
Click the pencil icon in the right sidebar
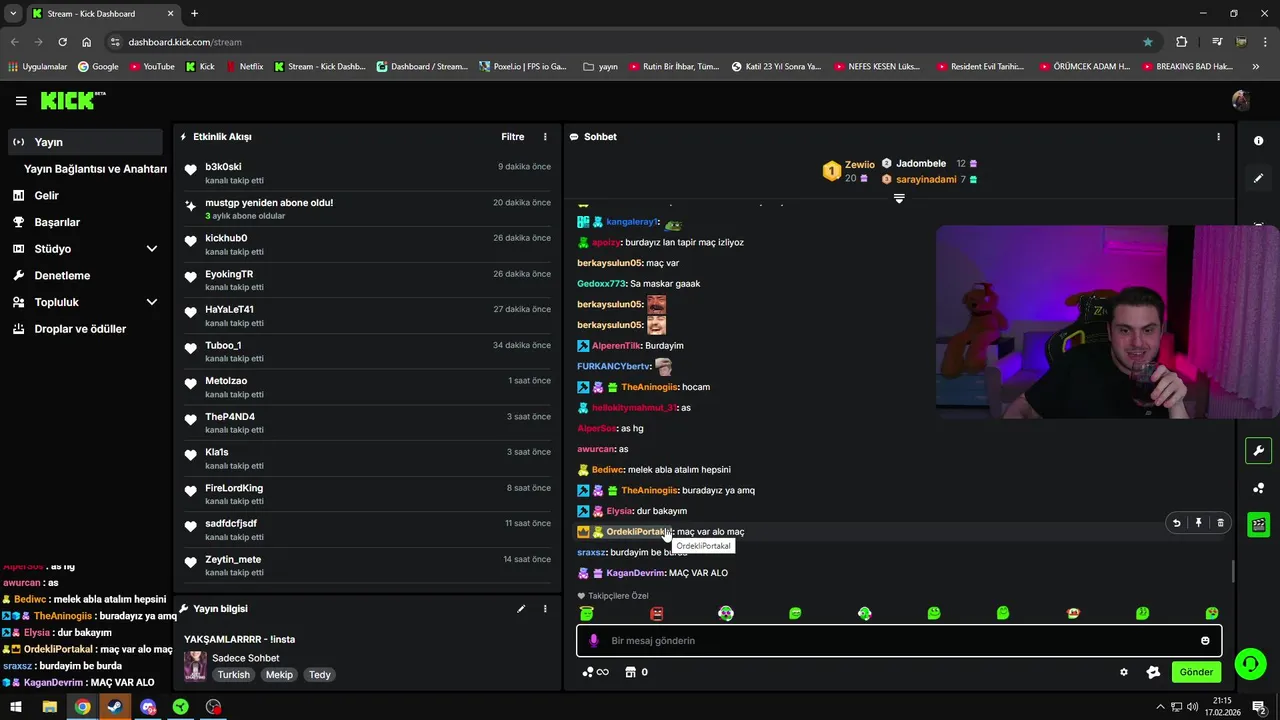tap(1259, 178)
